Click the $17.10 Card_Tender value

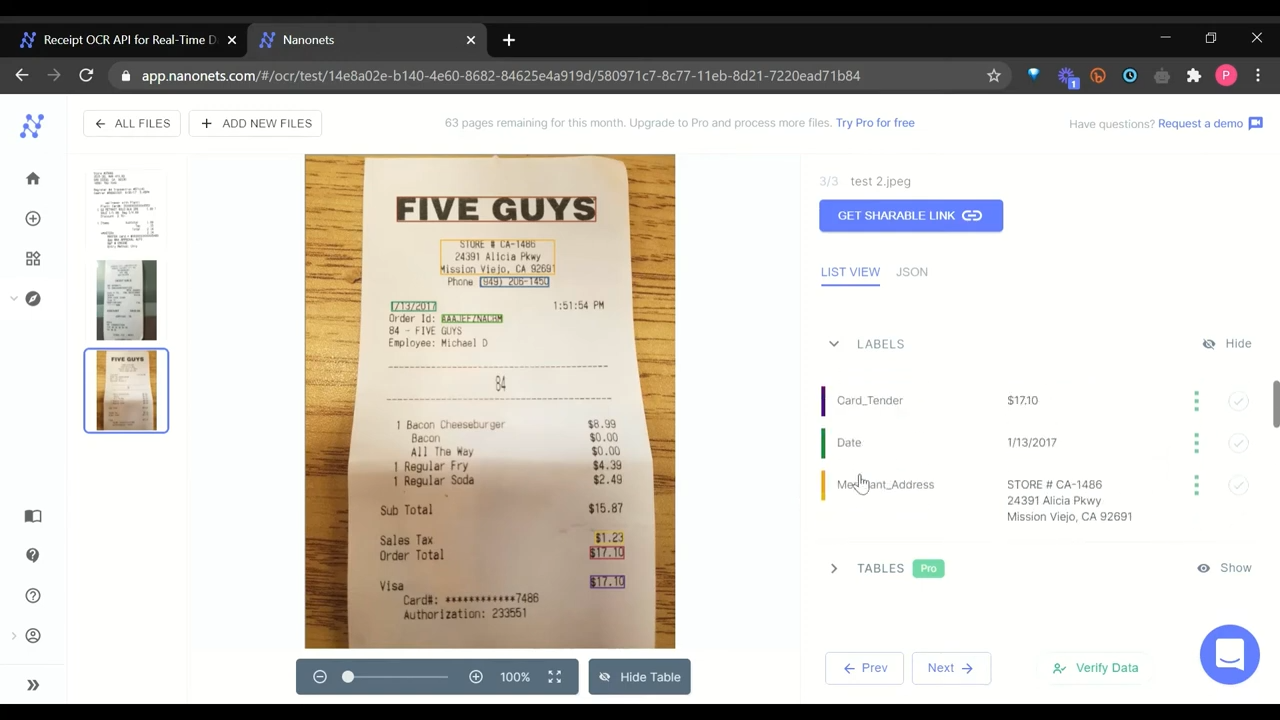[1022, 400]
